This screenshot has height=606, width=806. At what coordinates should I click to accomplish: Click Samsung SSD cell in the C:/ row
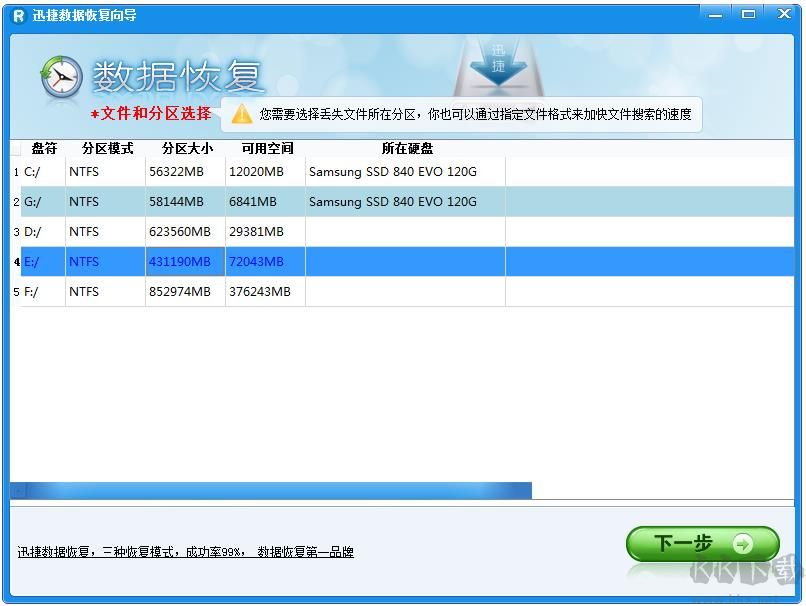(x=405, y=172)
